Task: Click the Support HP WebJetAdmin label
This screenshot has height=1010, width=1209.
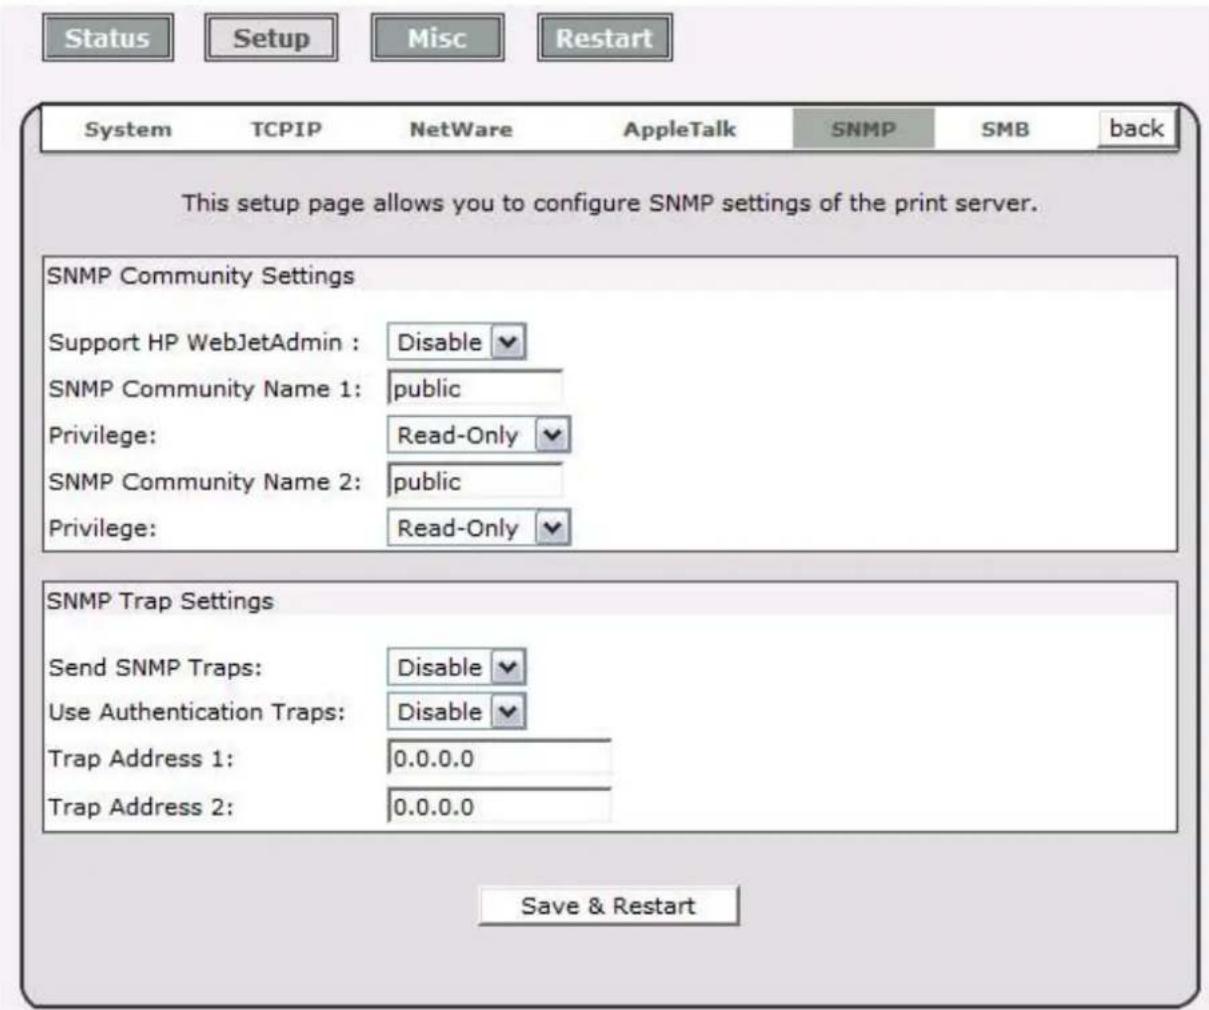Action: click(x=204, y=343)
